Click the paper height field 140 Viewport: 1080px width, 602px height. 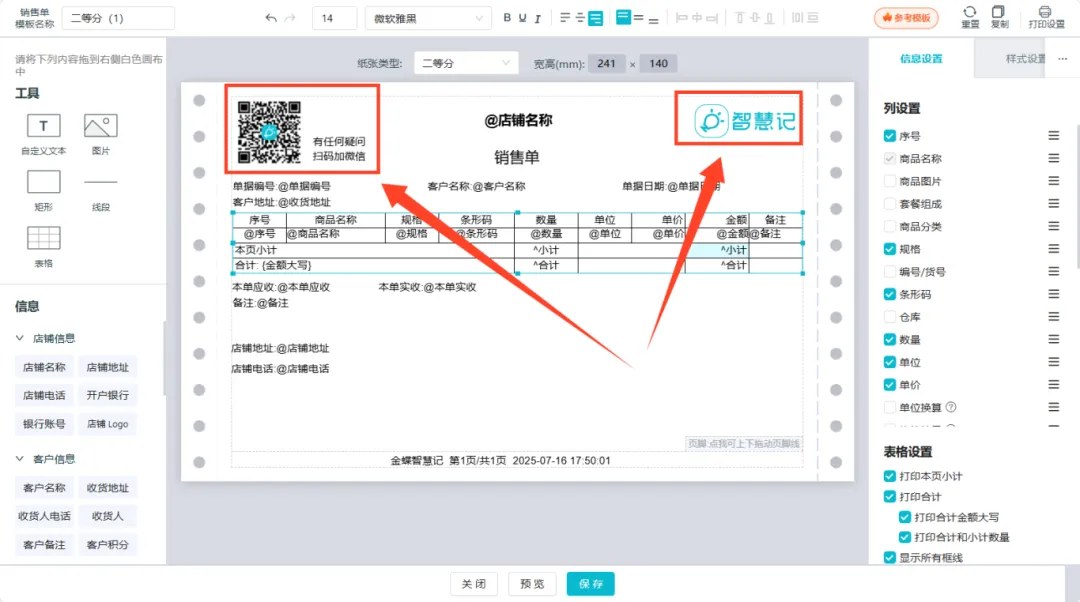[x=658, y=63]
